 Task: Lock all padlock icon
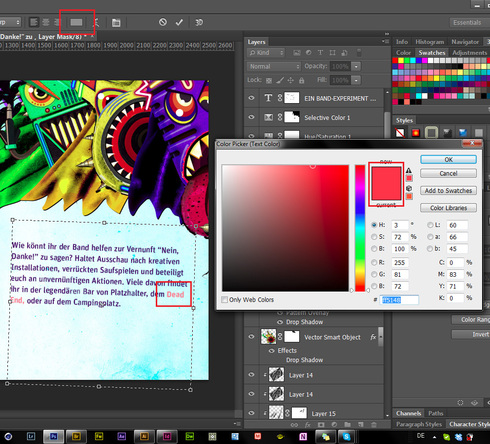point(301,80)
